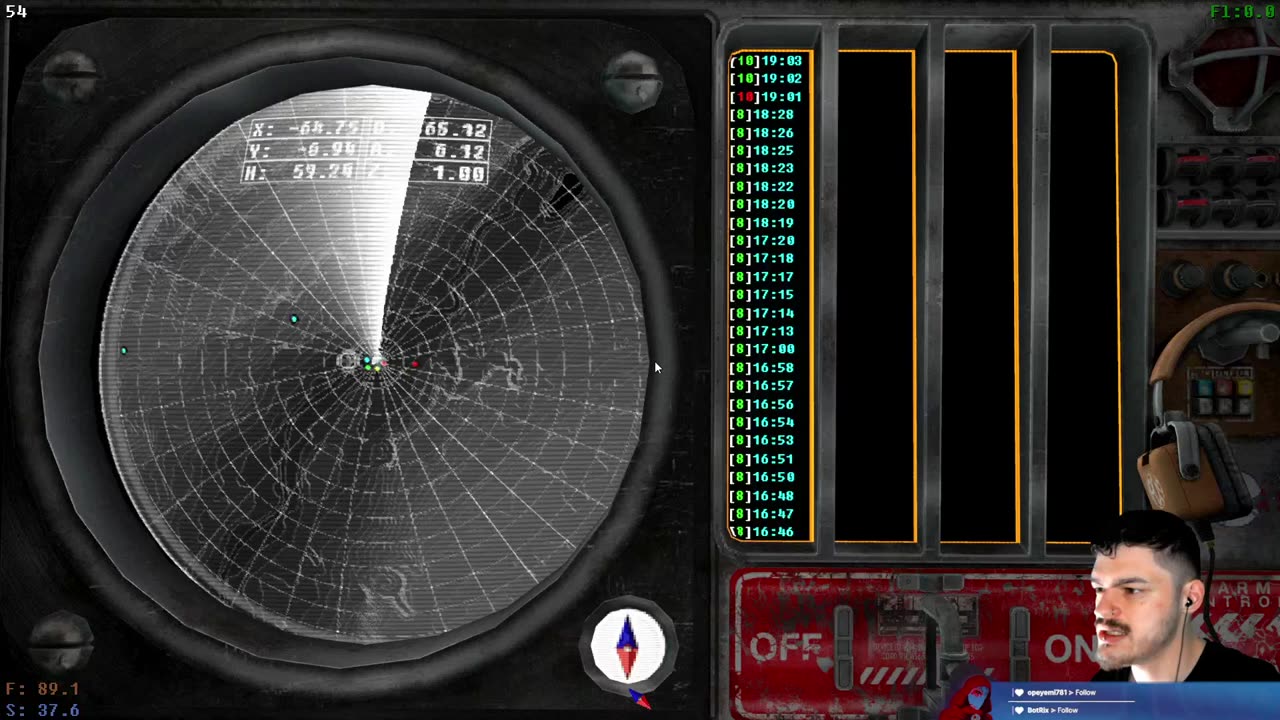
Task: Select signal entry [8]17:14
Action: pos(764,313)
